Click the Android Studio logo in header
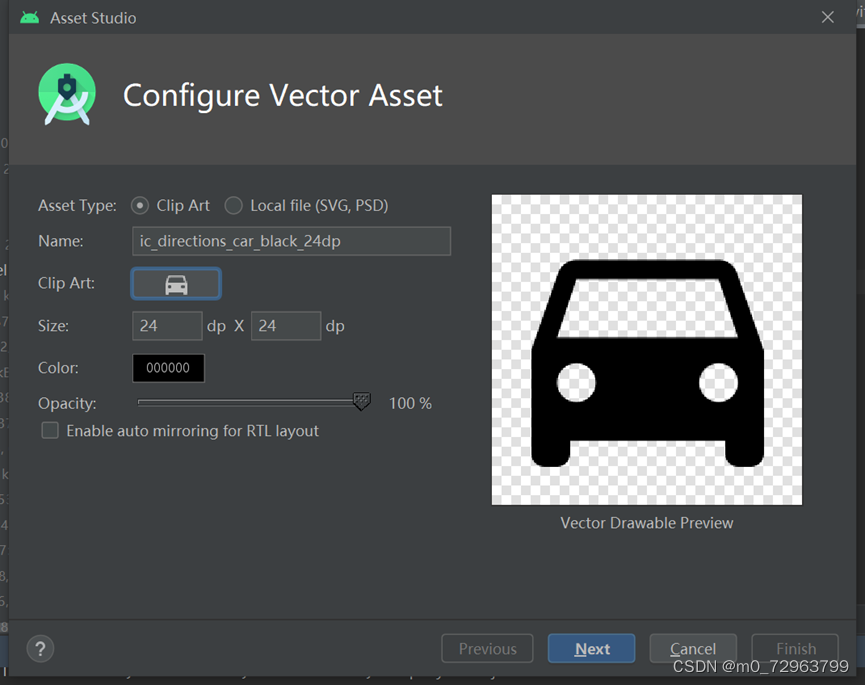Image resolution: width=865 pixels, height=685 pixels. (x=67, y=94)
